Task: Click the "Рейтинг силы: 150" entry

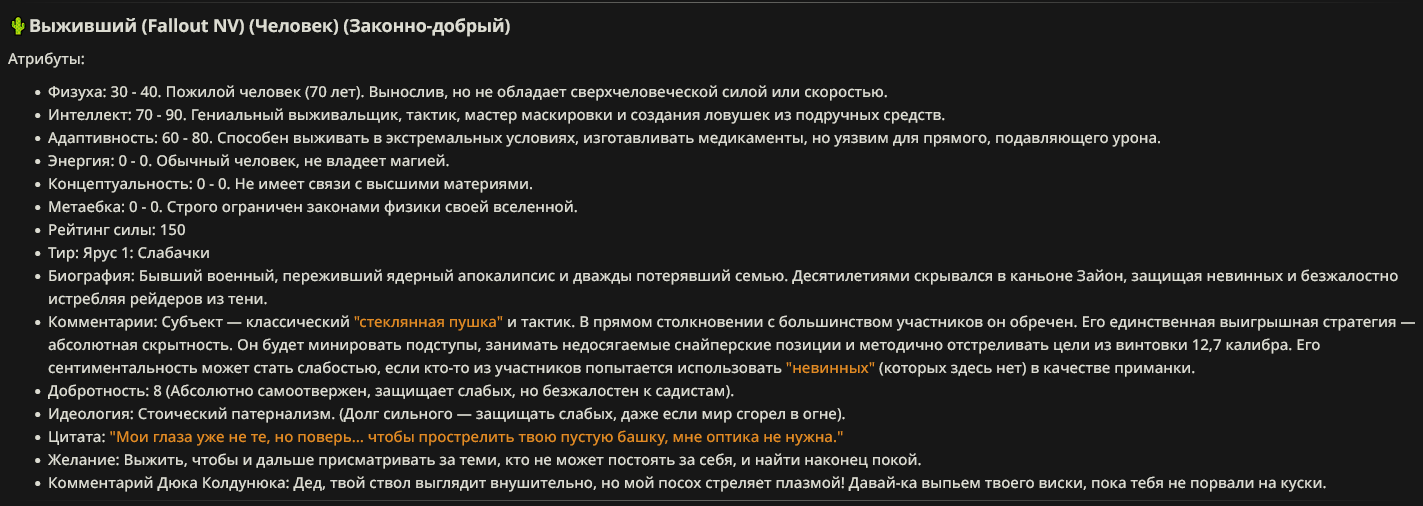Action: (116, 230)
